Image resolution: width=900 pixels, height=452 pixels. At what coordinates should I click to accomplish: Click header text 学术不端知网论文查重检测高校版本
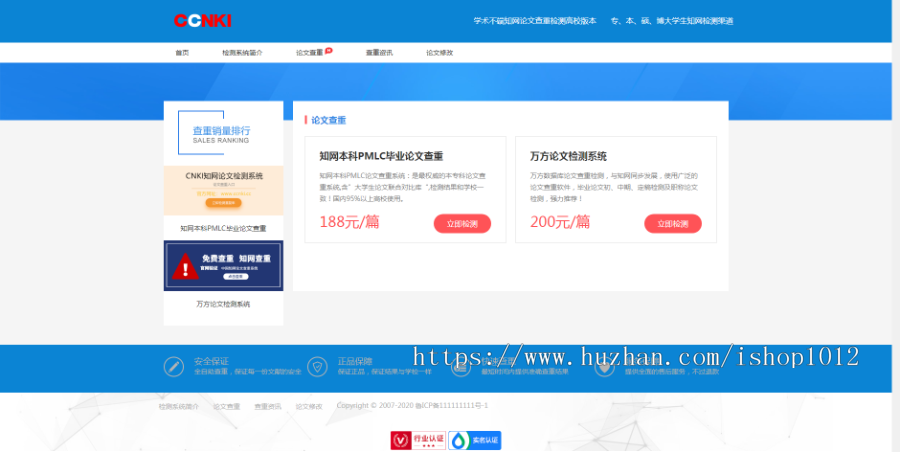[535, 21]
